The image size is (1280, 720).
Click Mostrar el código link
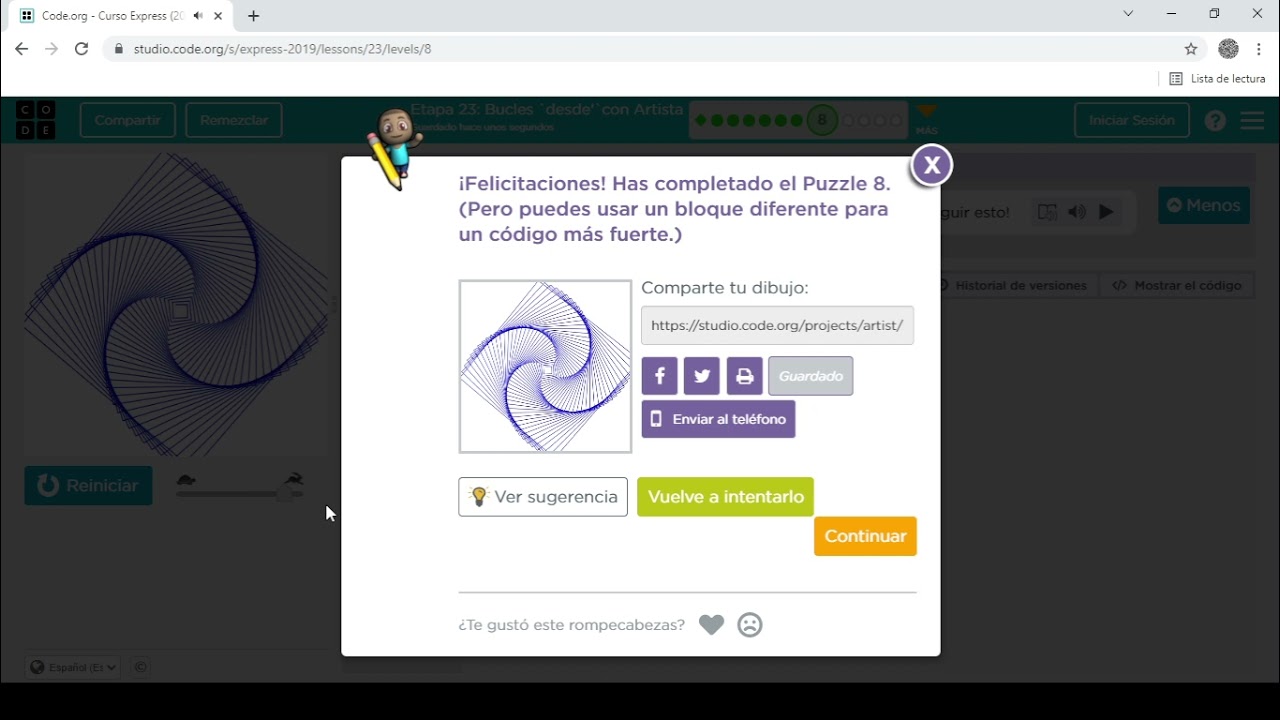coord(1177,285)
